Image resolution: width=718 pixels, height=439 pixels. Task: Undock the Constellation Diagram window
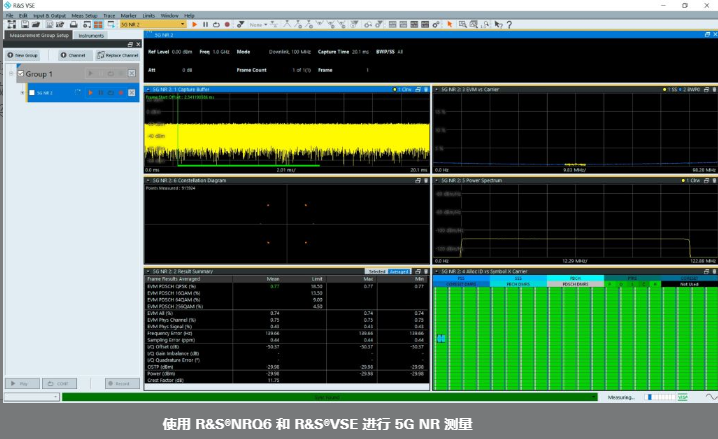point(418,180)
